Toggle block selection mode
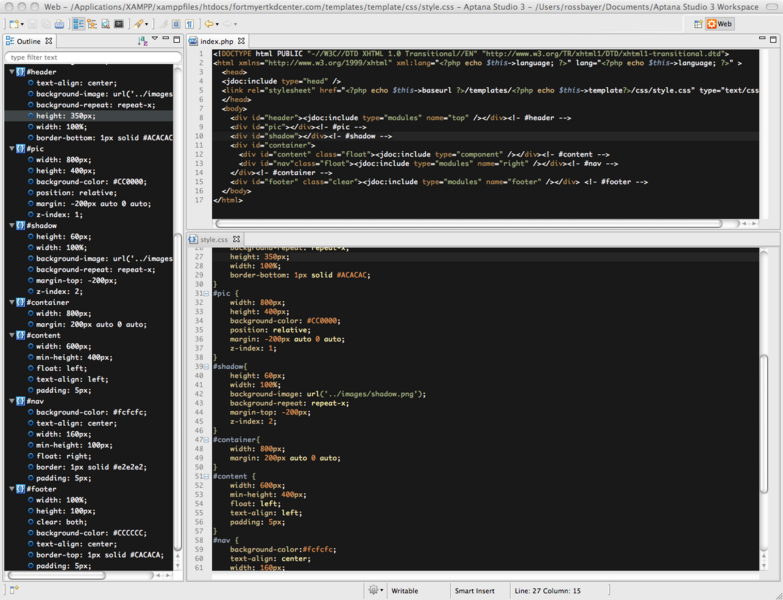This screenshot has height=600, width=783. [176, 24]
